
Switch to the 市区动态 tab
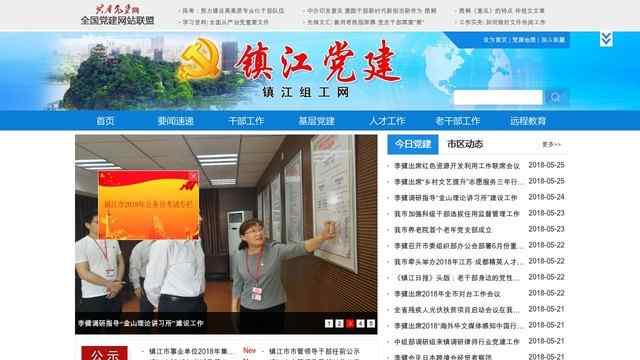(x=465, y=144)
